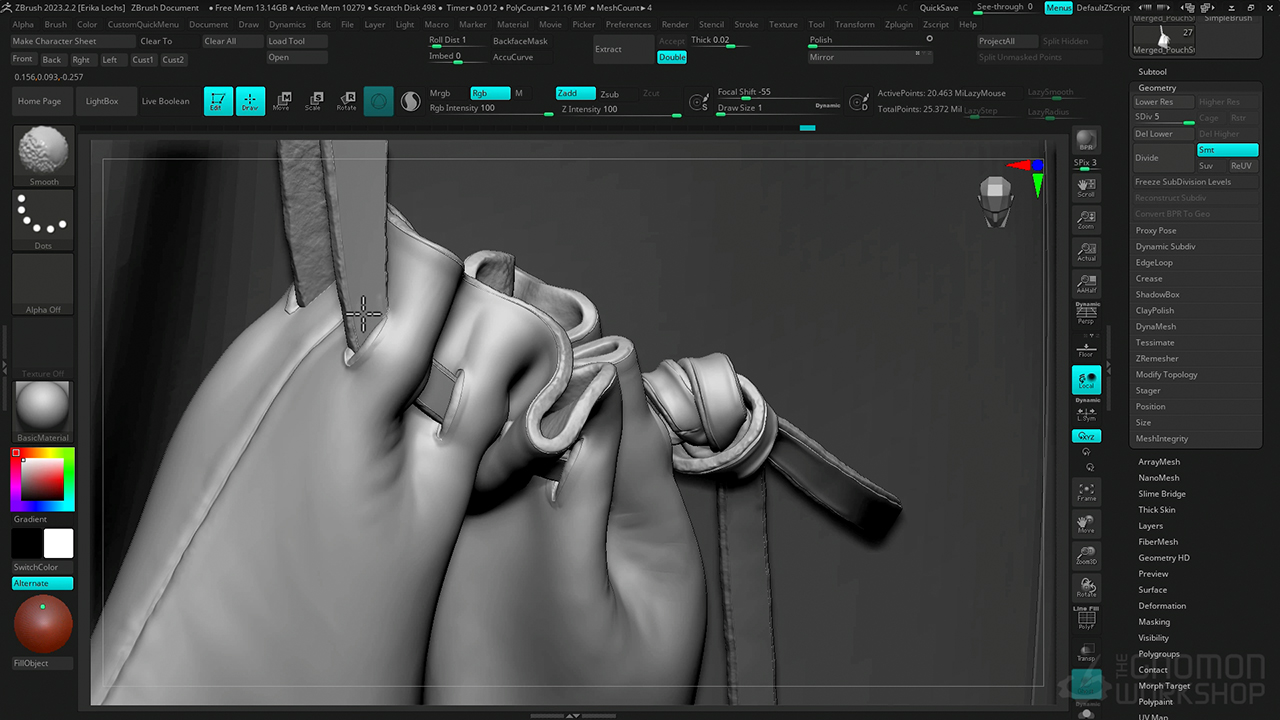Toggle the Floor grid icon
The image size is (1280, 720).
pyautogui.click(x=1086, y=348)
